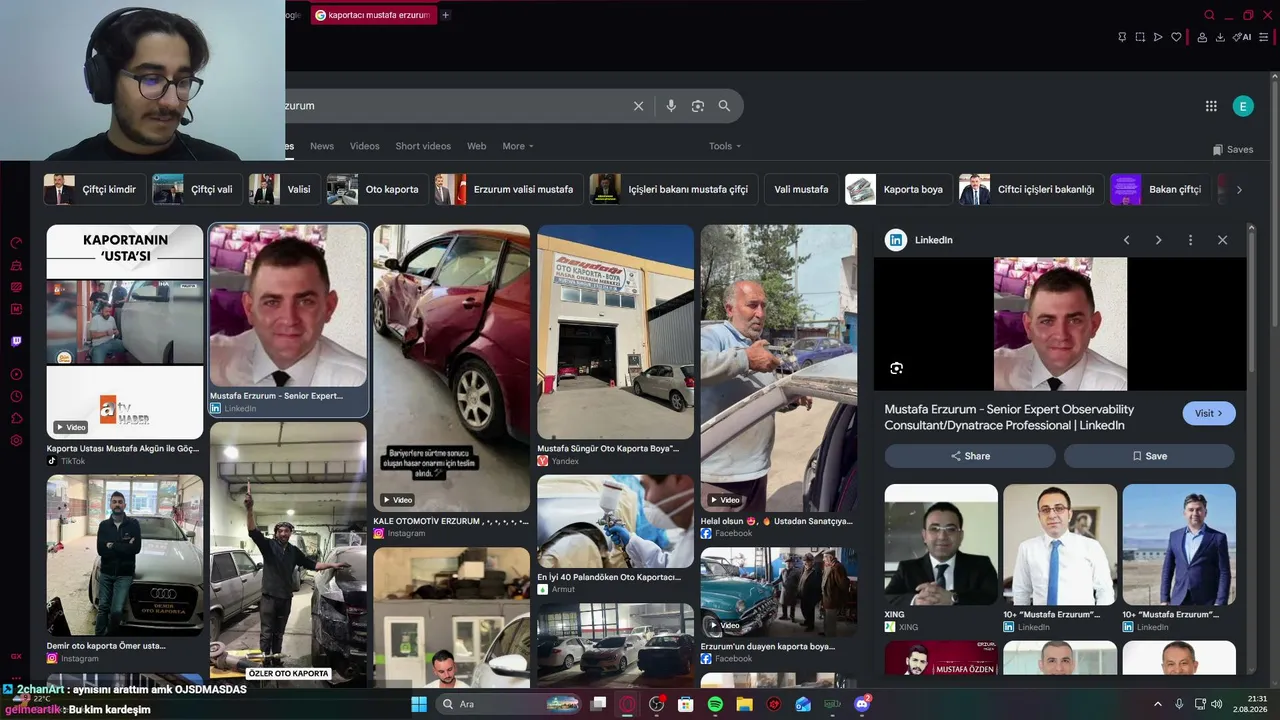Clear the search box text
This screenshot has height=720, width=1280.
(x=638, y=106)
